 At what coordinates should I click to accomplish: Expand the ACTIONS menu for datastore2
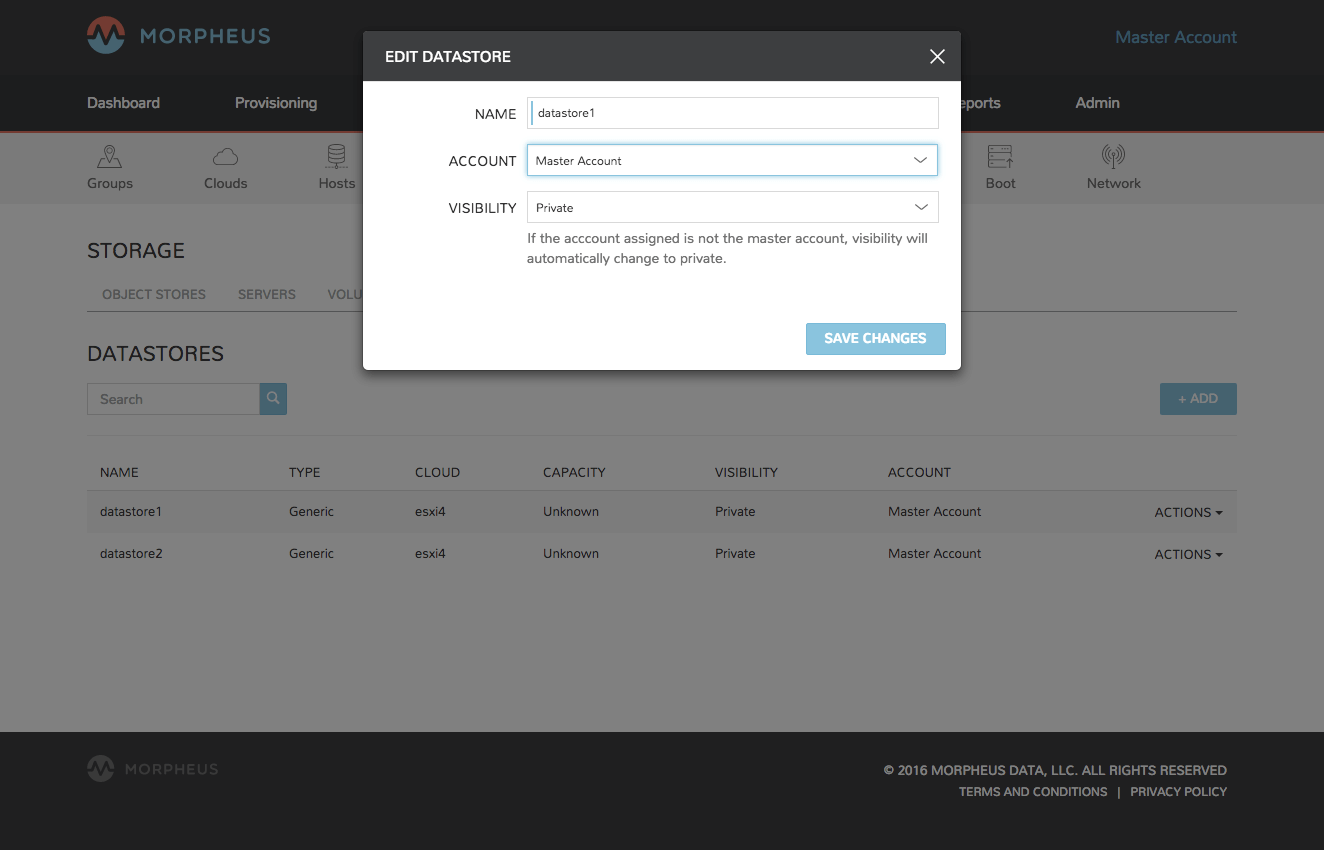[1188, 553]
